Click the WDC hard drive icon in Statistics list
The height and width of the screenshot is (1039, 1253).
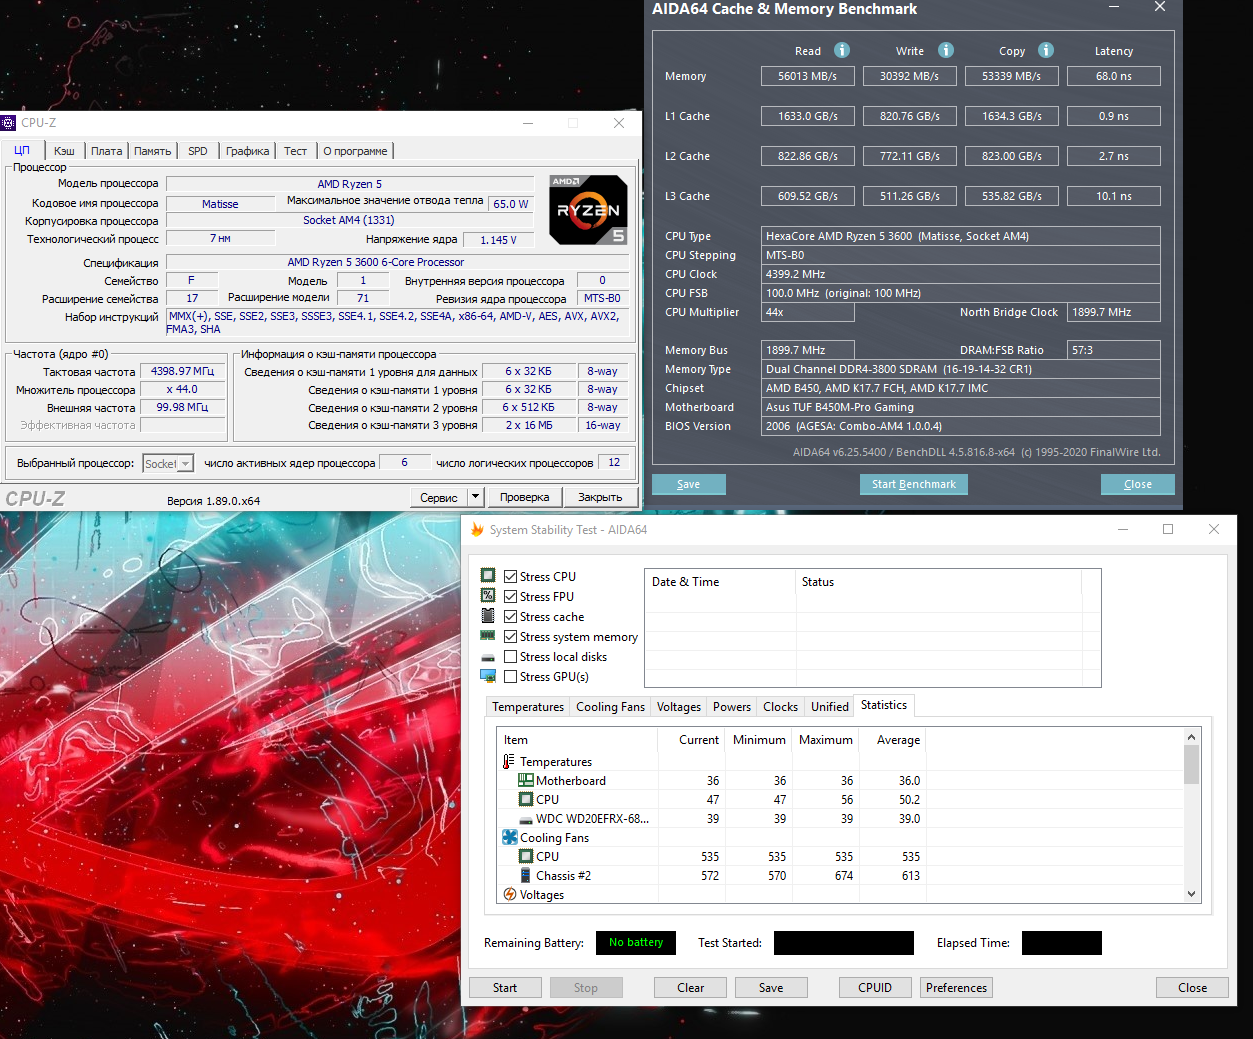tap(526, 819)
